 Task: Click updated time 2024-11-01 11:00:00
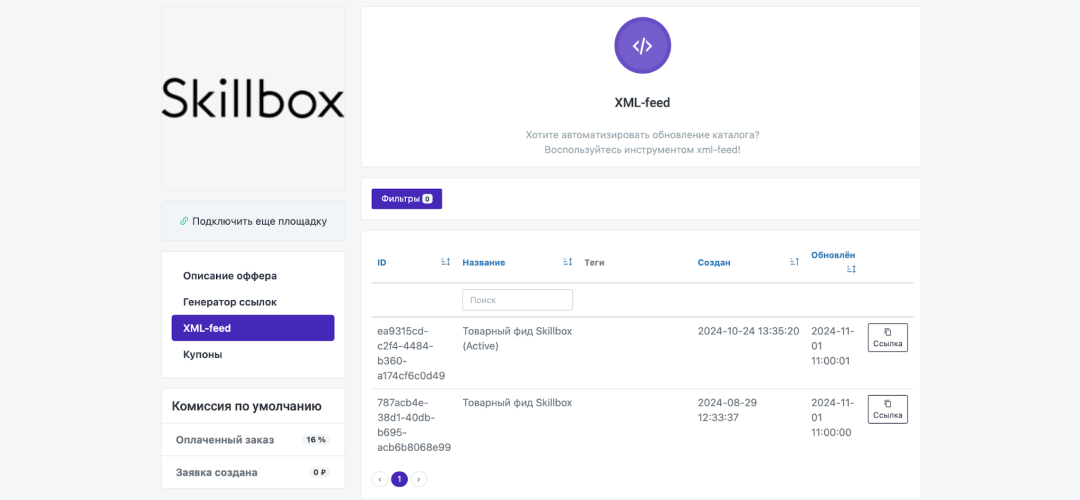tap(832, 417)
